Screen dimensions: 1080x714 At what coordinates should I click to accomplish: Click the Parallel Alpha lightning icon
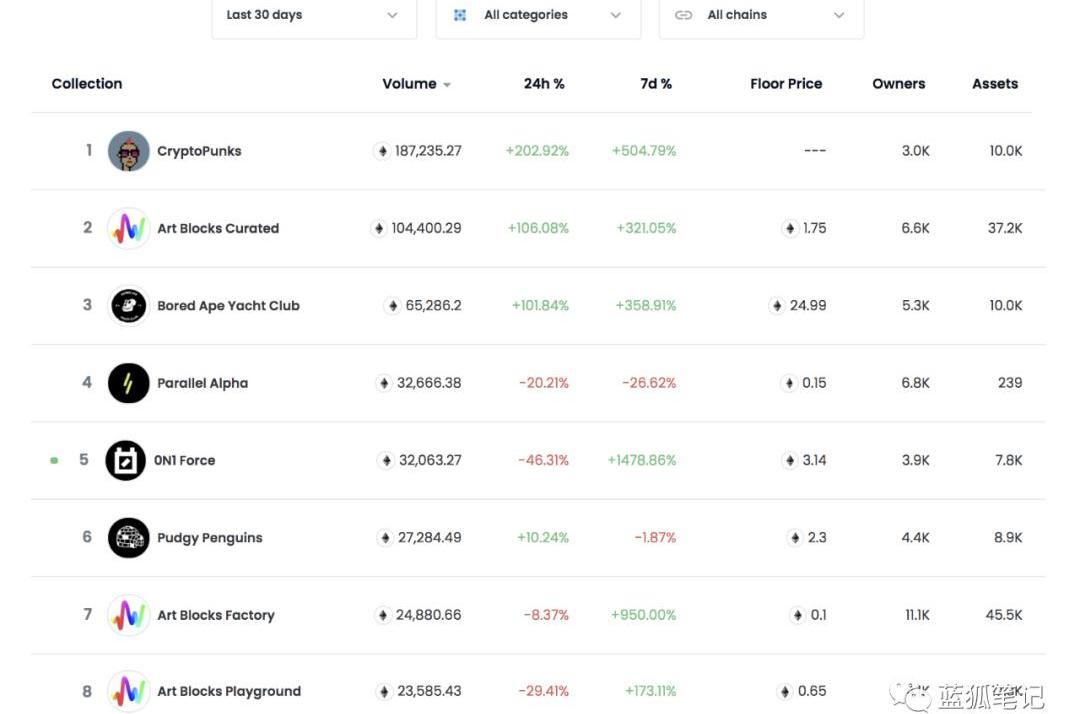pos(128,383)
